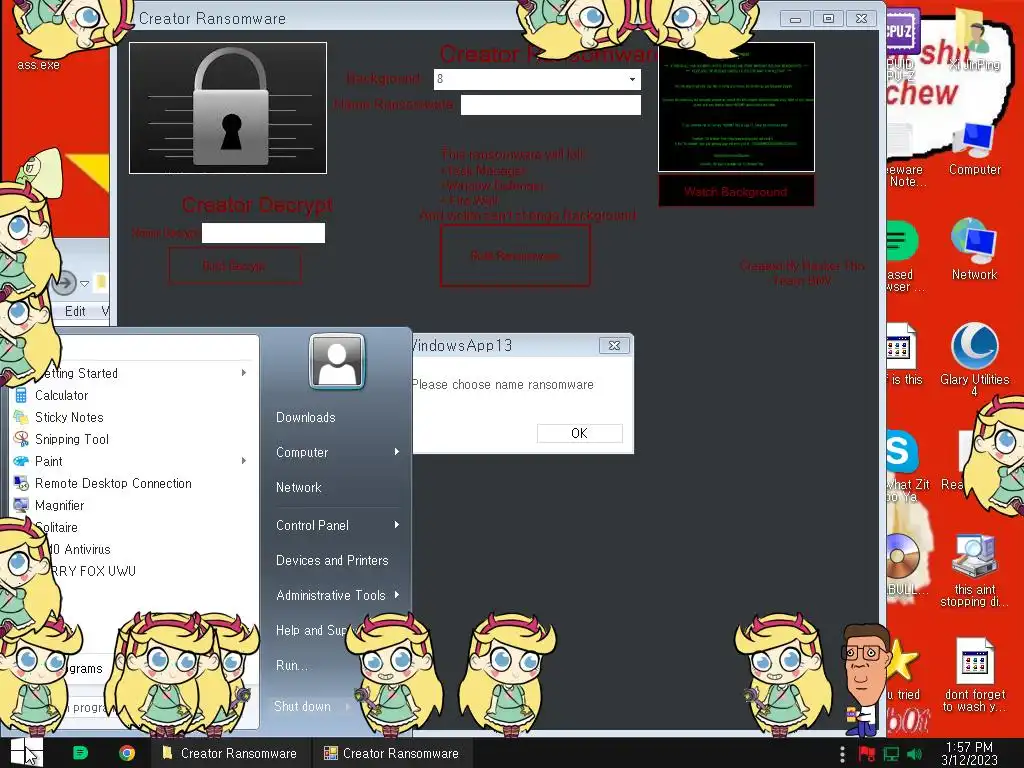Choose Run... from the start menu
The height and width of the screenshot is (768, 1024).
pyautogui.click(x=291, y=665)
